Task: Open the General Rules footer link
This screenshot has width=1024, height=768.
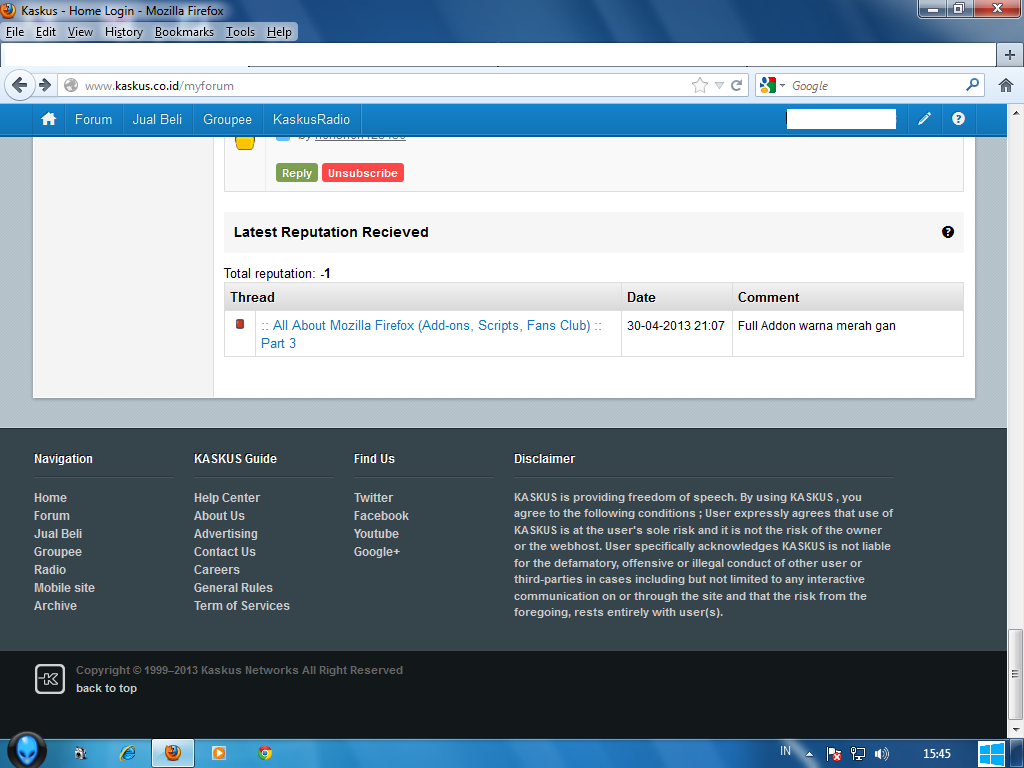Action: (x=233, y=588)
